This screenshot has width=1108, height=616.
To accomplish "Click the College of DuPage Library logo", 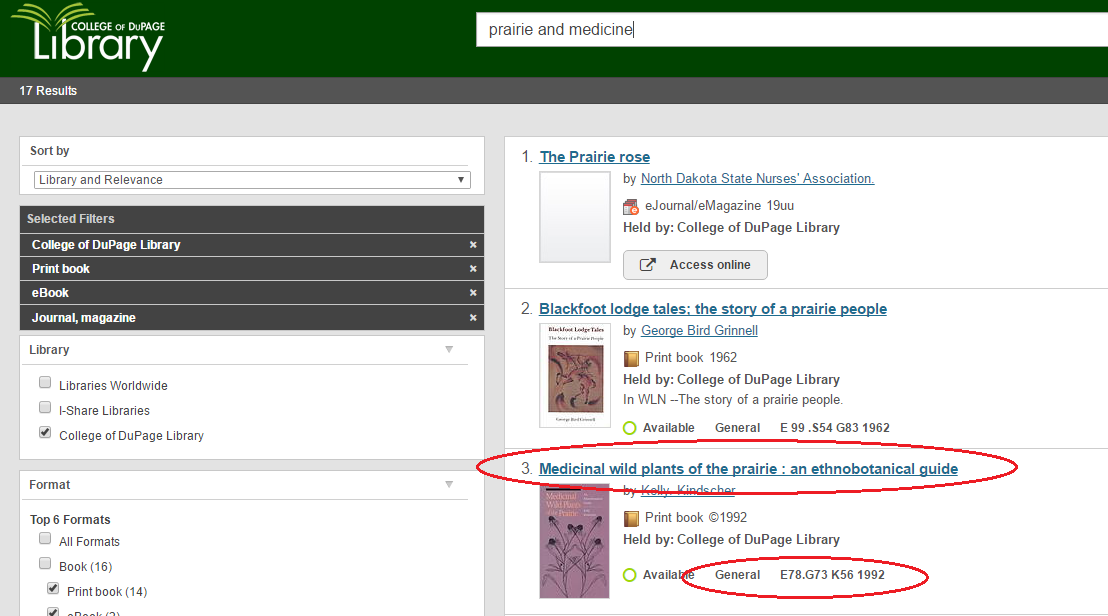I will tap(87, 36).
